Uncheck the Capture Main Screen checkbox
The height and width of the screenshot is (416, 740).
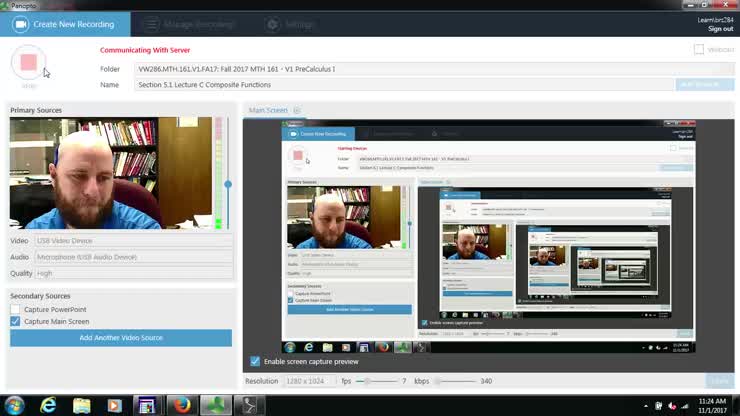click(x=15, y=322)
